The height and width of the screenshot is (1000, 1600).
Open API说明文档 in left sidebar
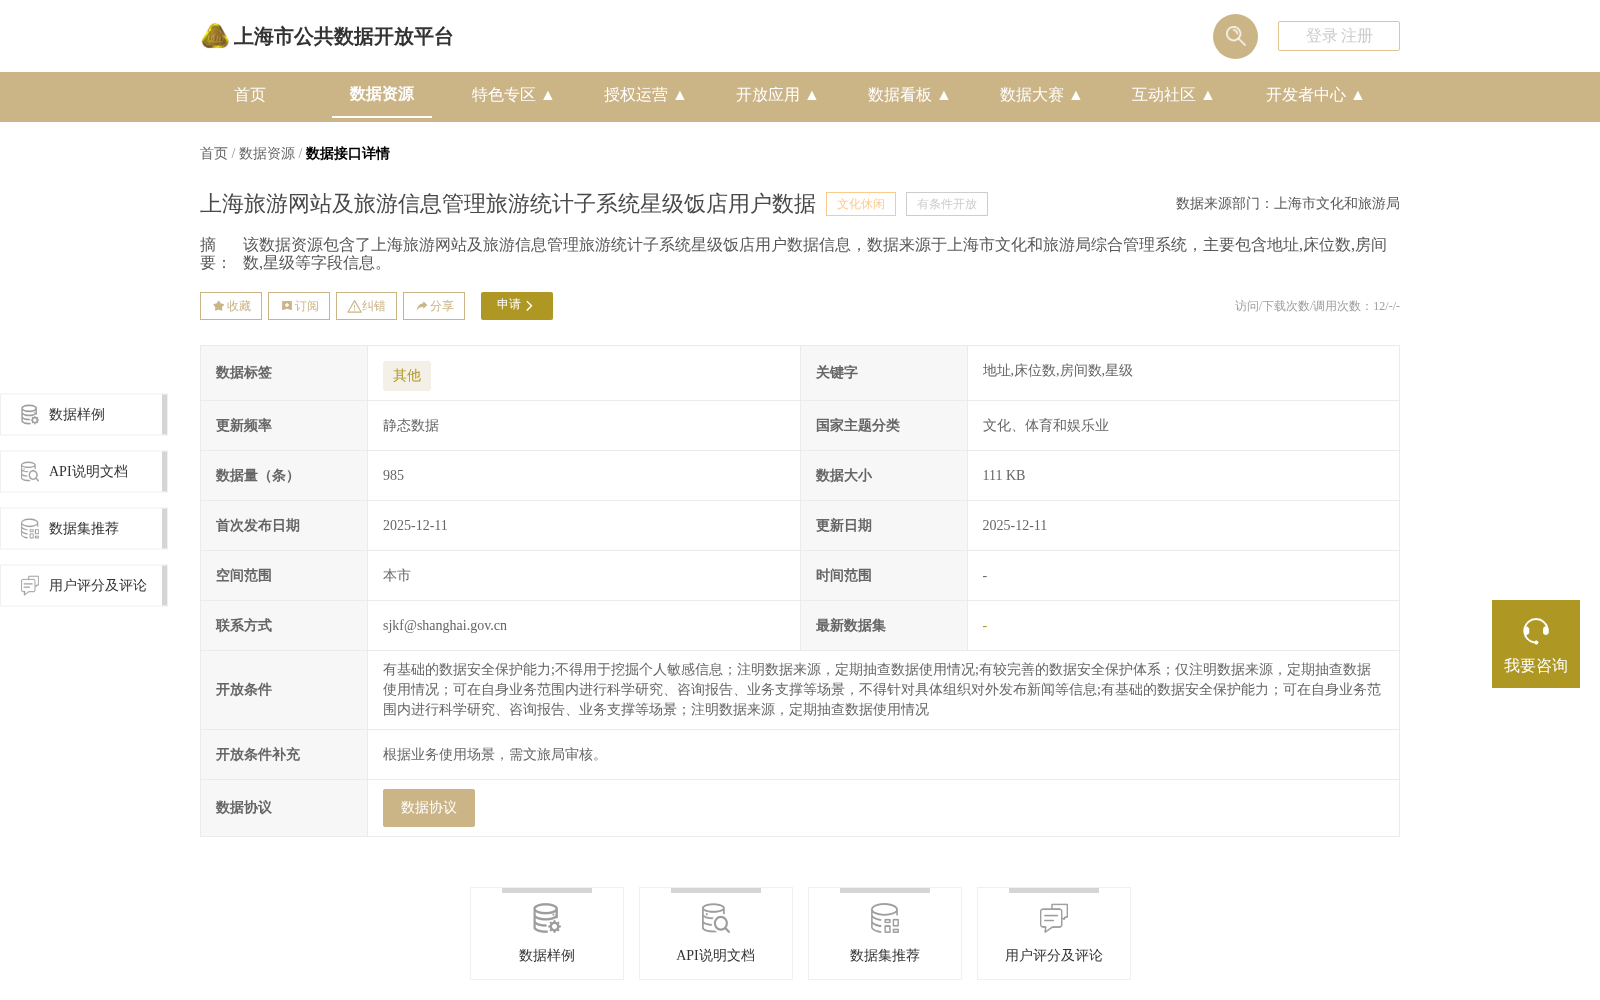point(83,471)
